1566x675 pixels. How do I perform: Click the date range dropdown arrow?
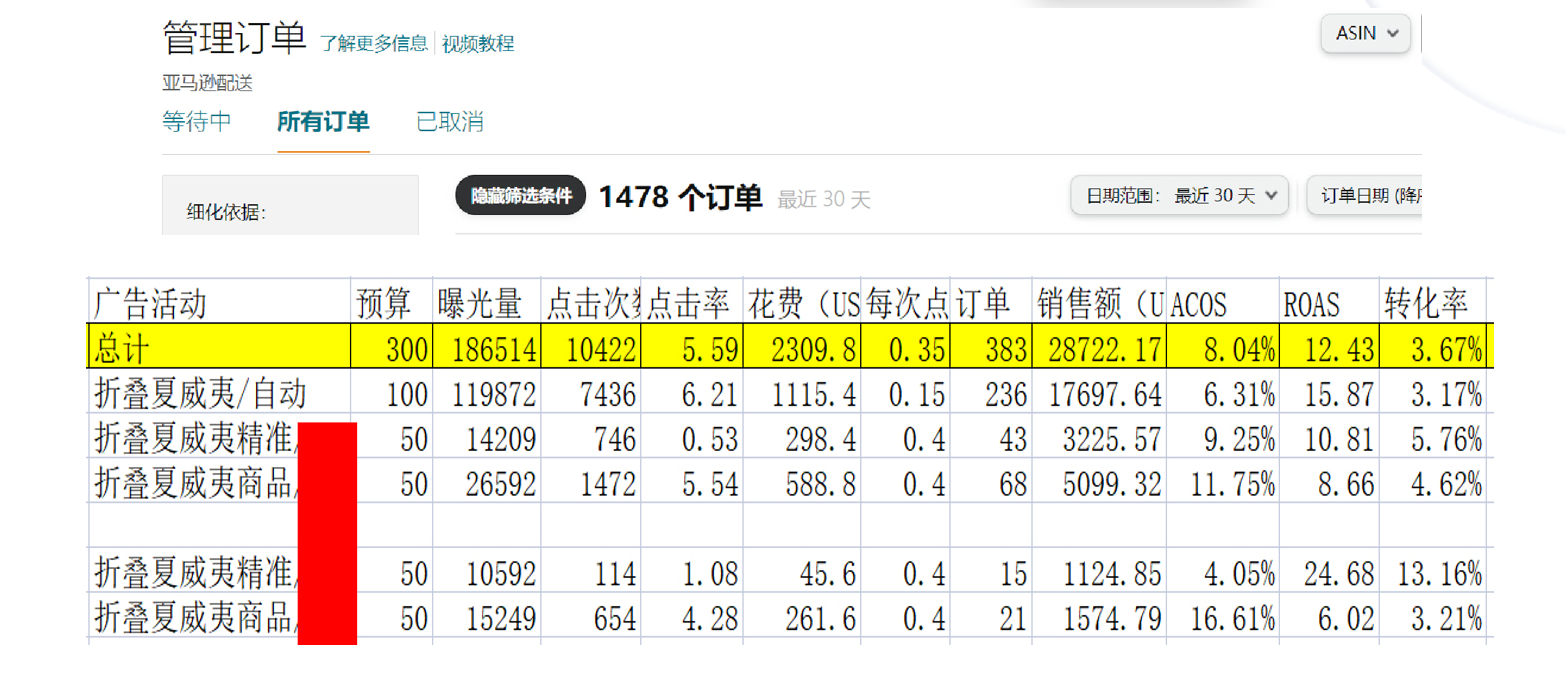[1270, 196]
